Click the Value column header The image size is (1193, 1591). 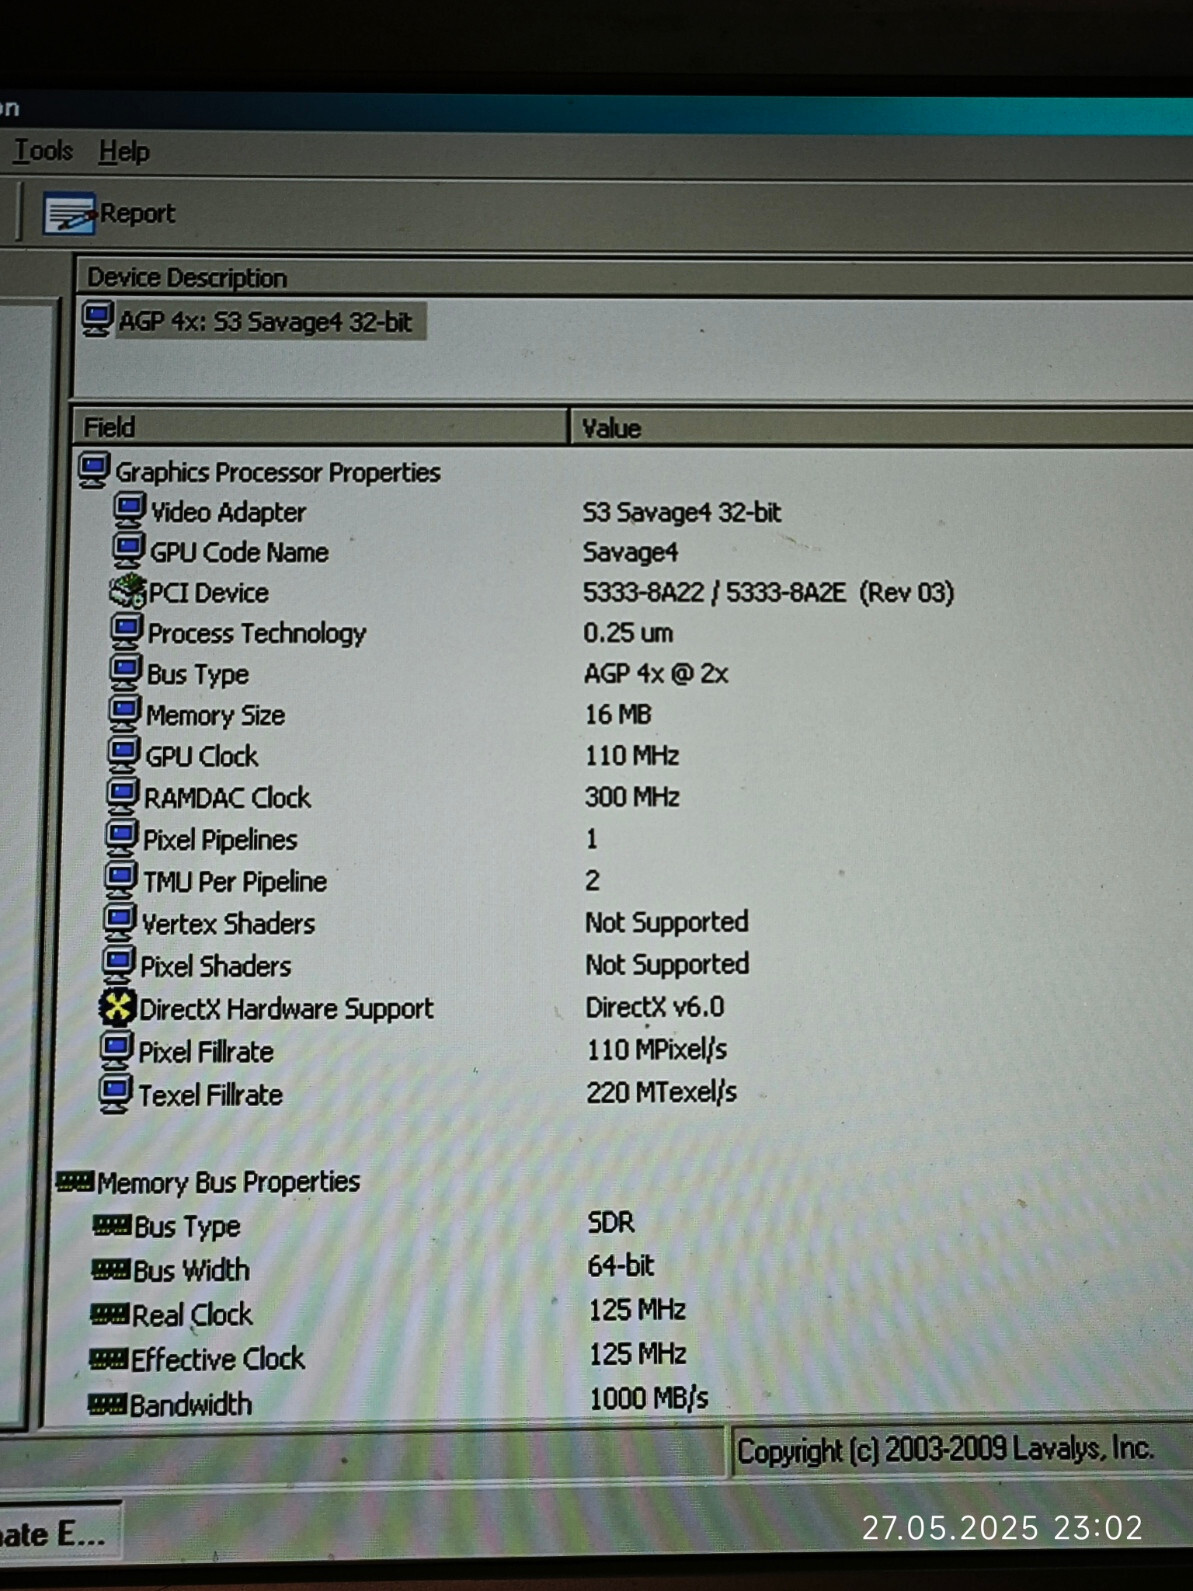881,428
